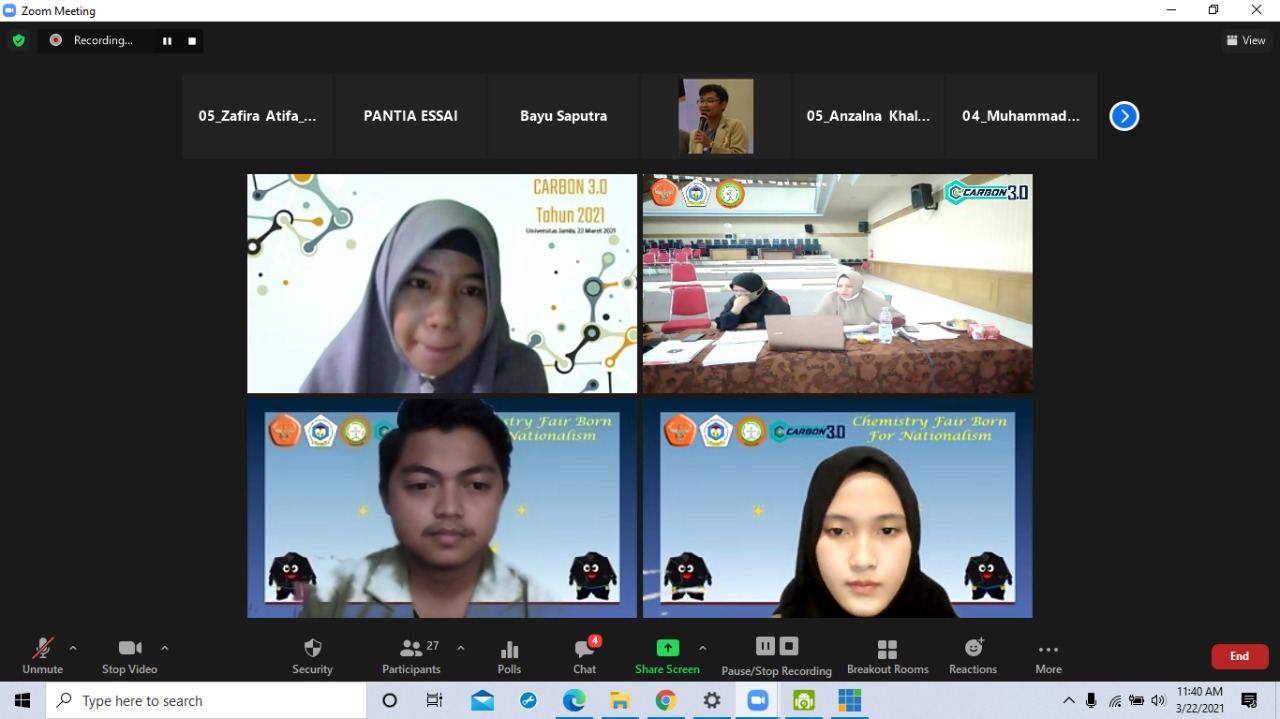This screenshot has height=719, width=1280.
Task: Open the Polls icon
Action: coord(509,656)
